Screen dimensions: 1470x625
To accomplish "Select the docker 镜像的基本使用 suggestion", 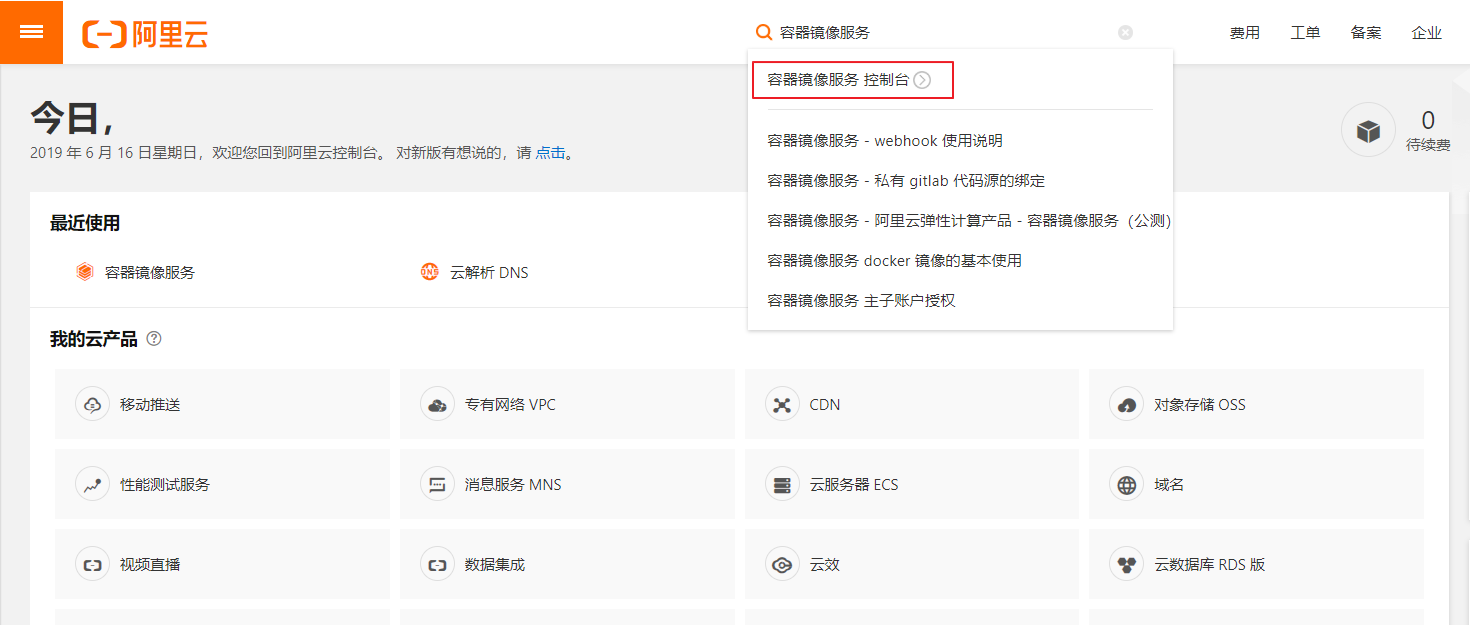I will [x=893, y=261].
